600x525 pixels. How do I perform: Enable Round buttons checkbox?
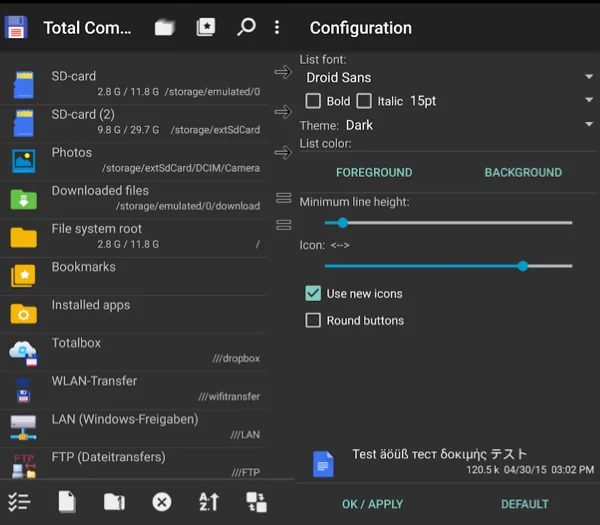tap(313, 320)
